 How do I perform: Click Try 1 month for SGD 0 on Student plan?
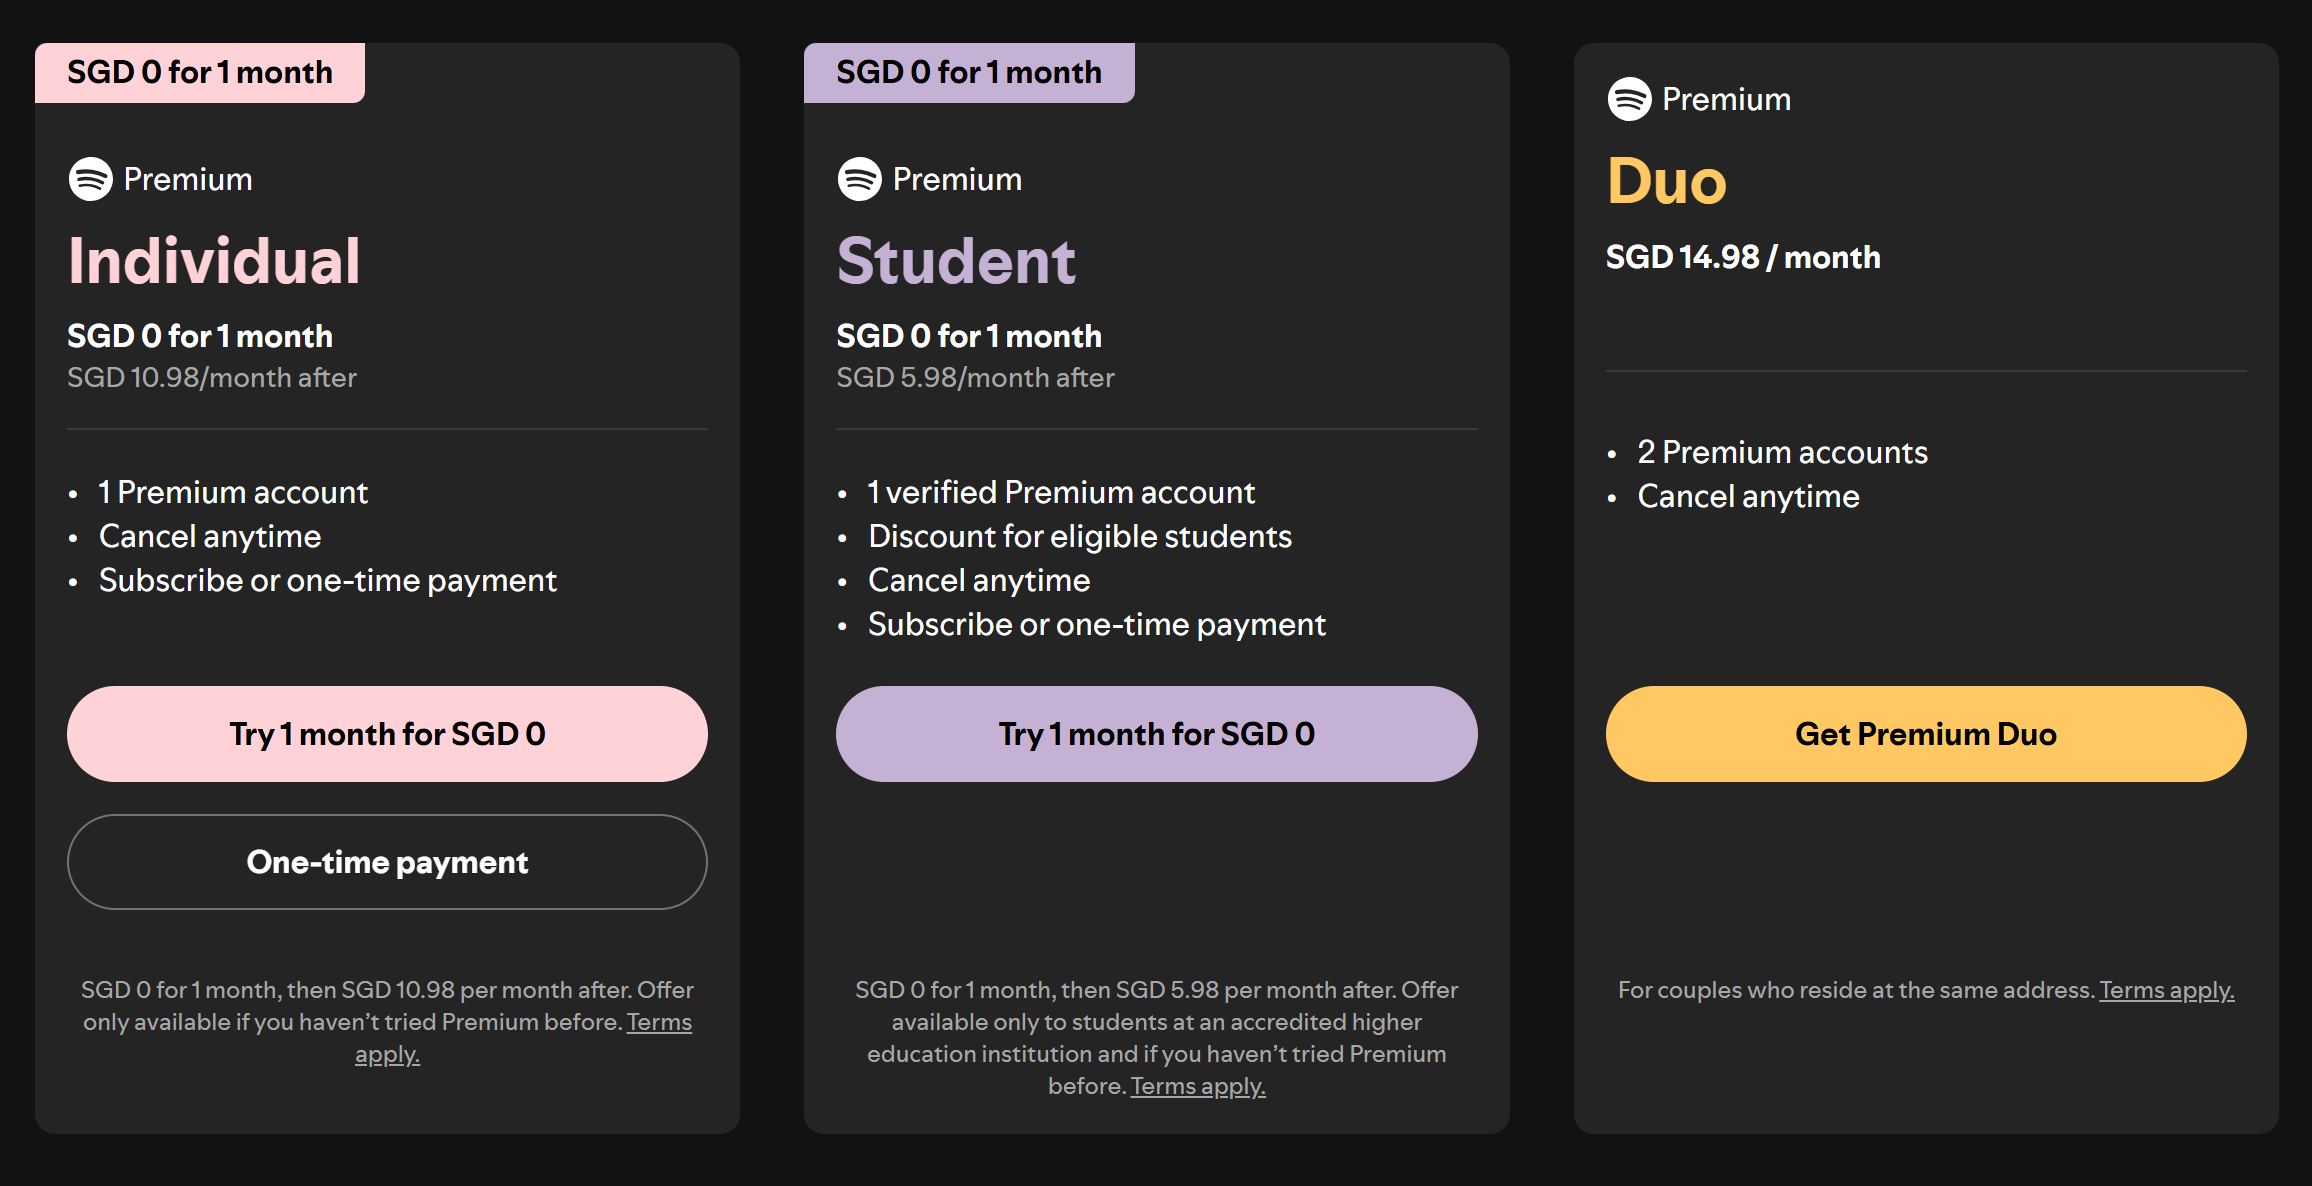1156,733
